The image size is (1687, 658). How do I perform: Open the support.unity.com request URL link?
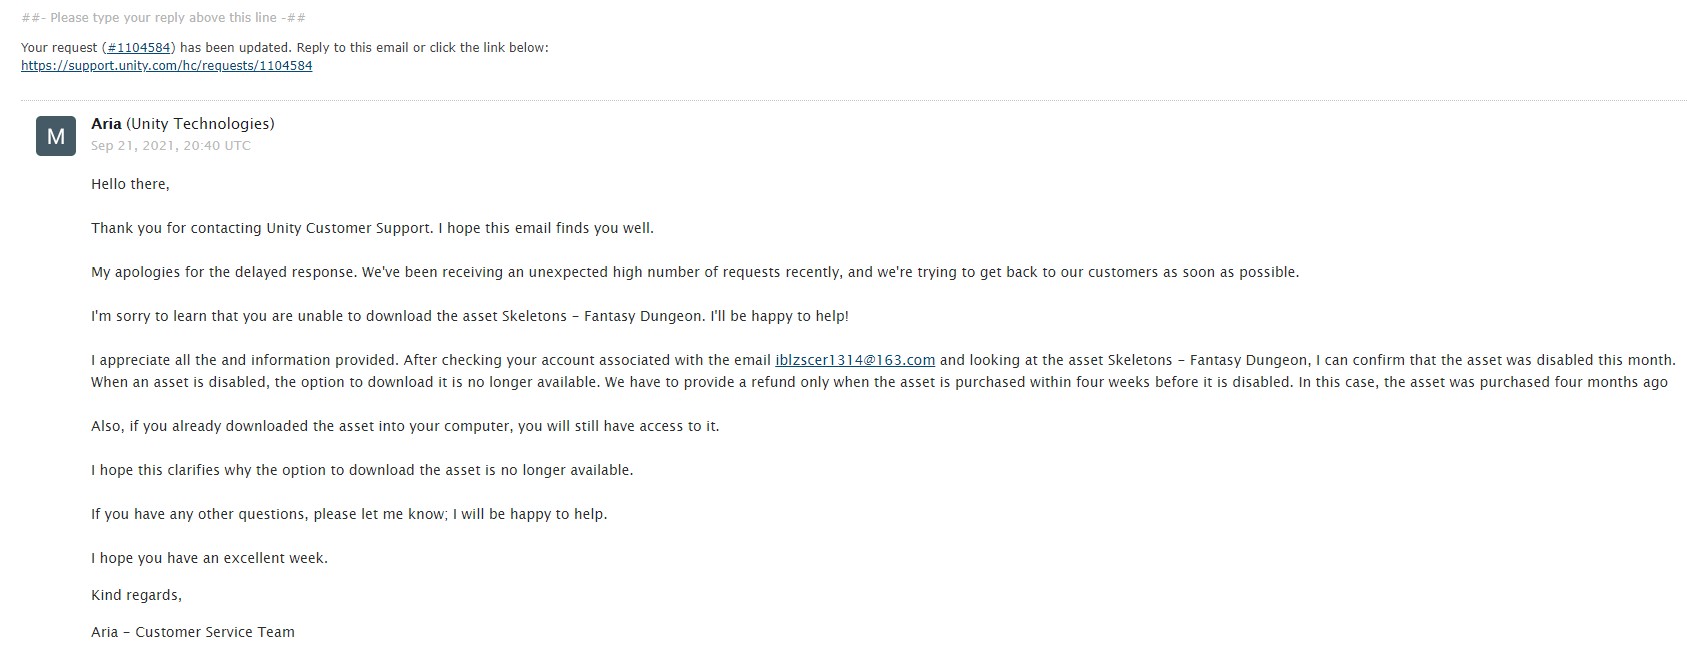(x=167, y=65)
